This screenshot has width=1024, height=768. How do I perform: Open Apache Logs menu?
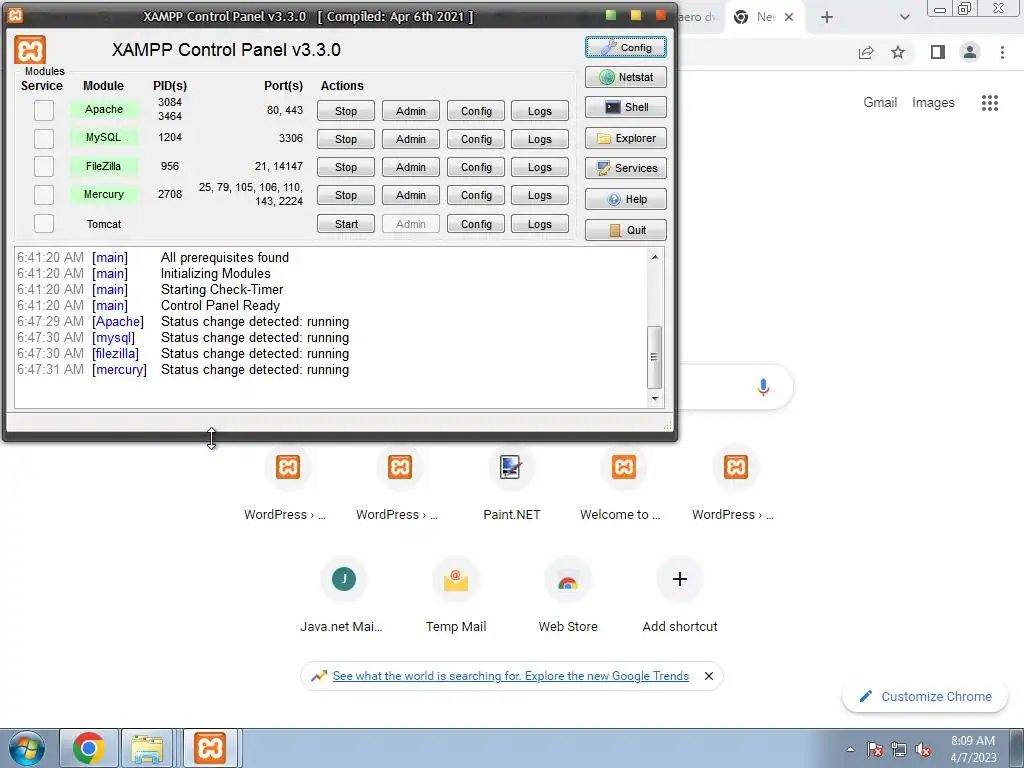tap(540, 111)
